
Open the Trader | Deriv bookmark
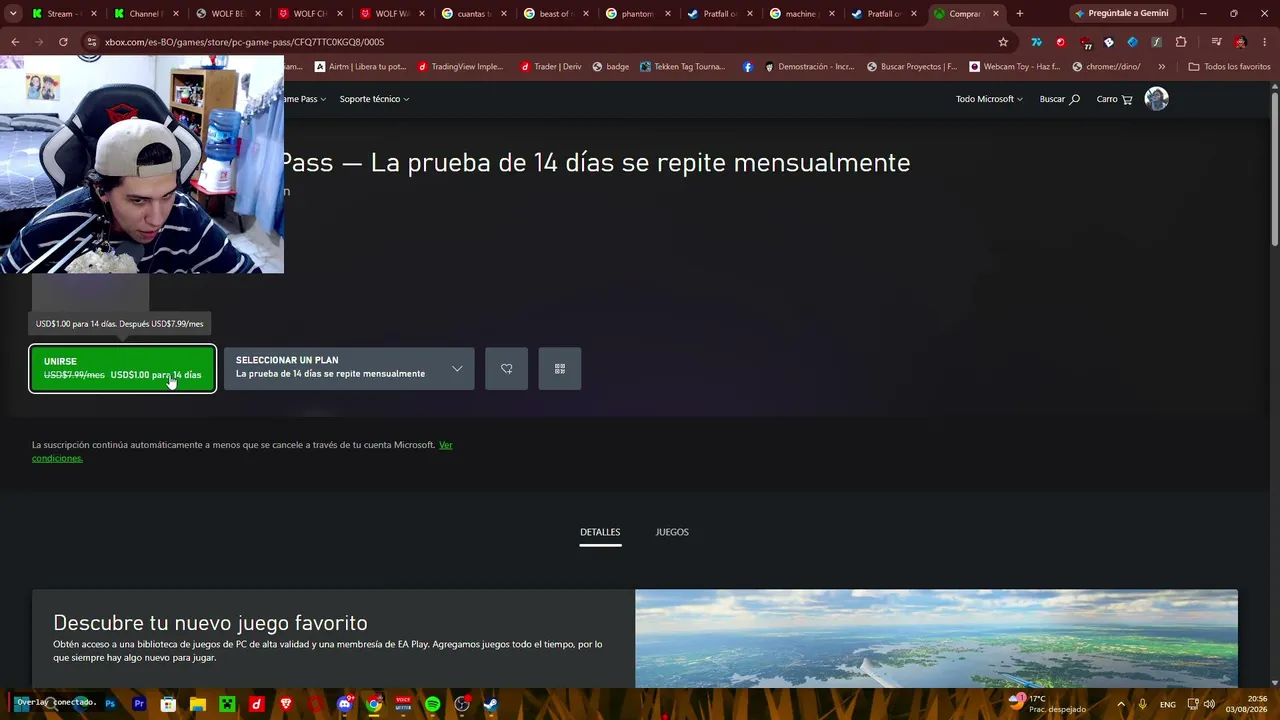550,67
